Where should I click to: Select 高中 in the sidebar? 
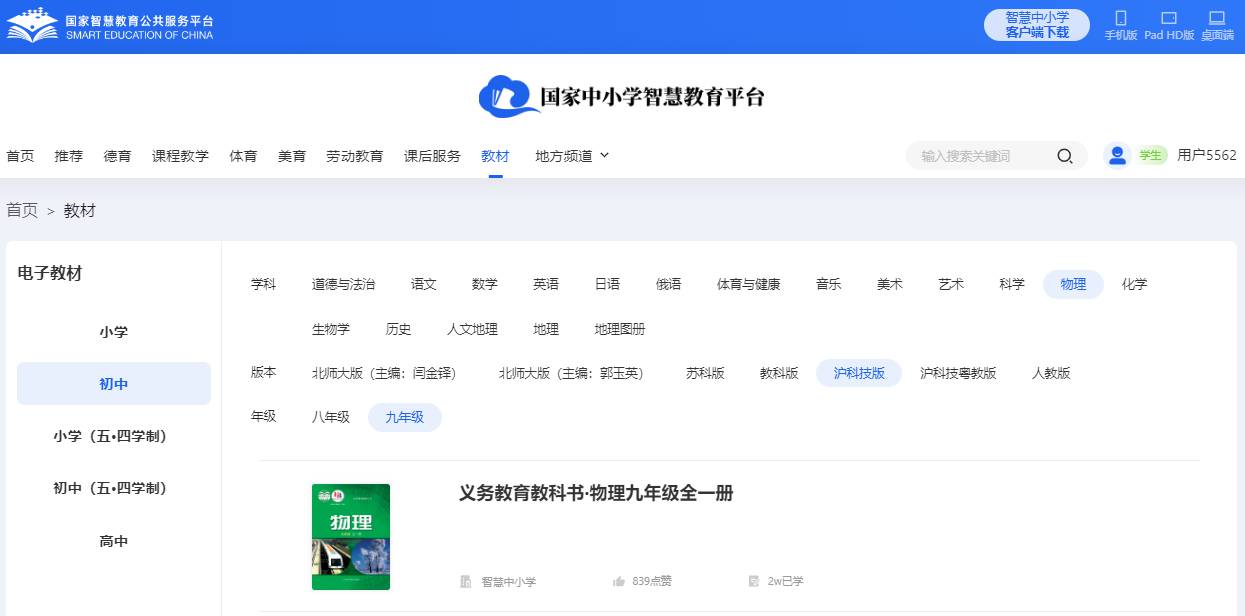114,541
